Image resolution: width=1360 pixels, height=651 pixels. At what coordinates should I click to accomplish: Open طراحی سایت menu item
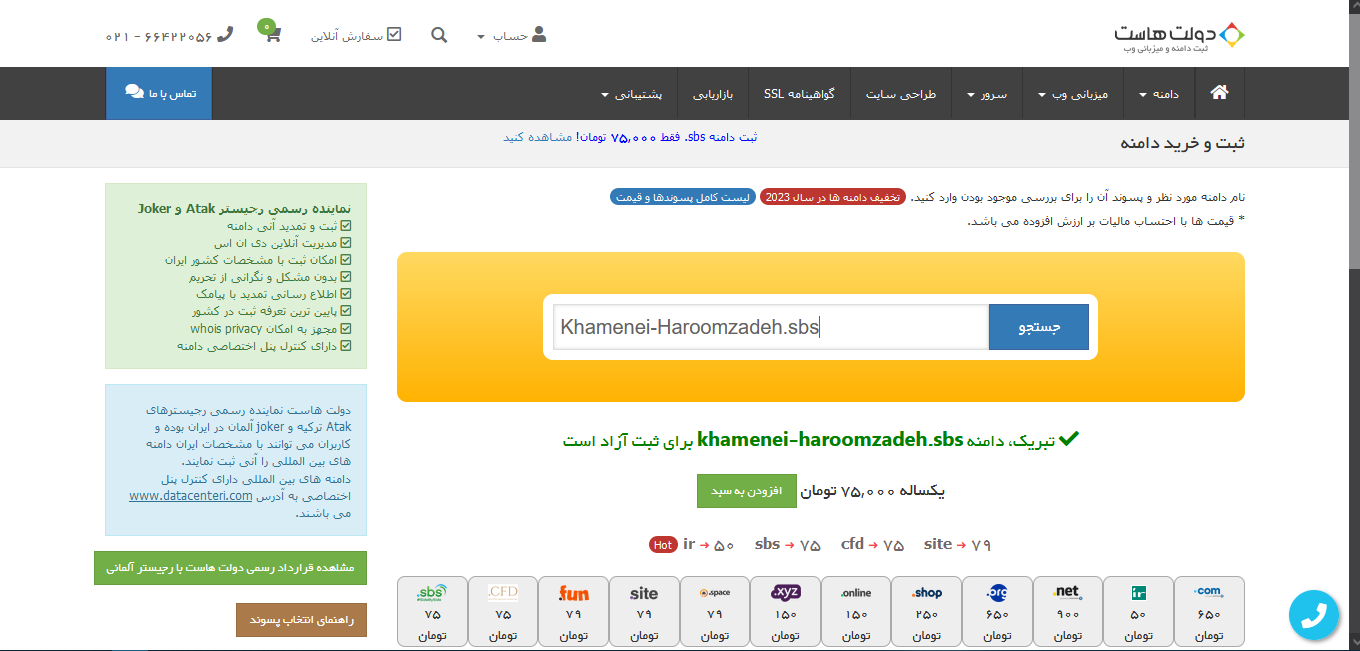click(901, 94)
